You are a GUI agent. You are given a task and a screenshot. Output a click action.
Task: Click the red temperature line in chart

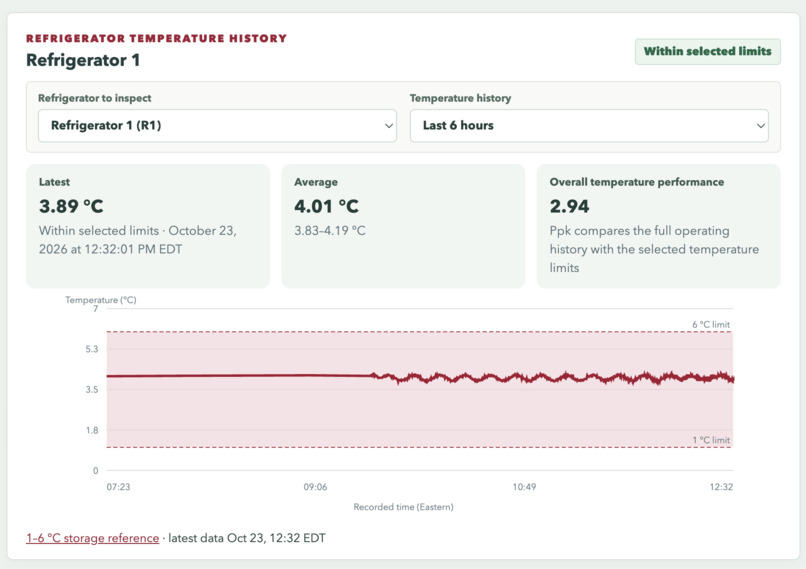coord(420,378)
